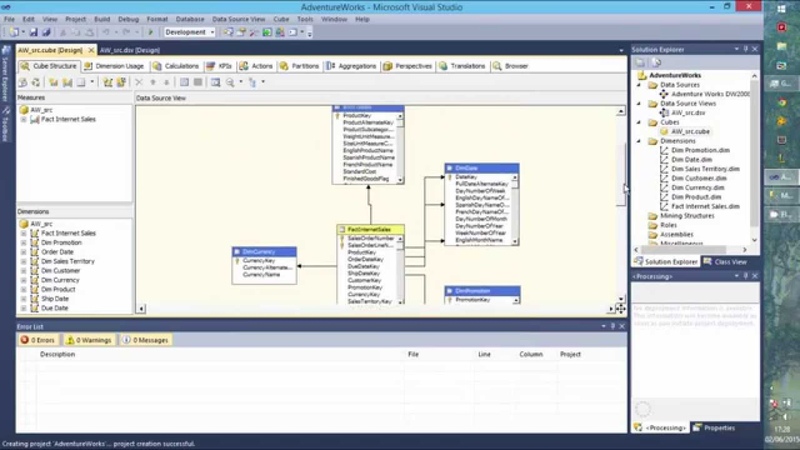Expand the Dim Currency dimension node
Image resolution: width=800 pixels, height=450 pixels.
point(23,280)
